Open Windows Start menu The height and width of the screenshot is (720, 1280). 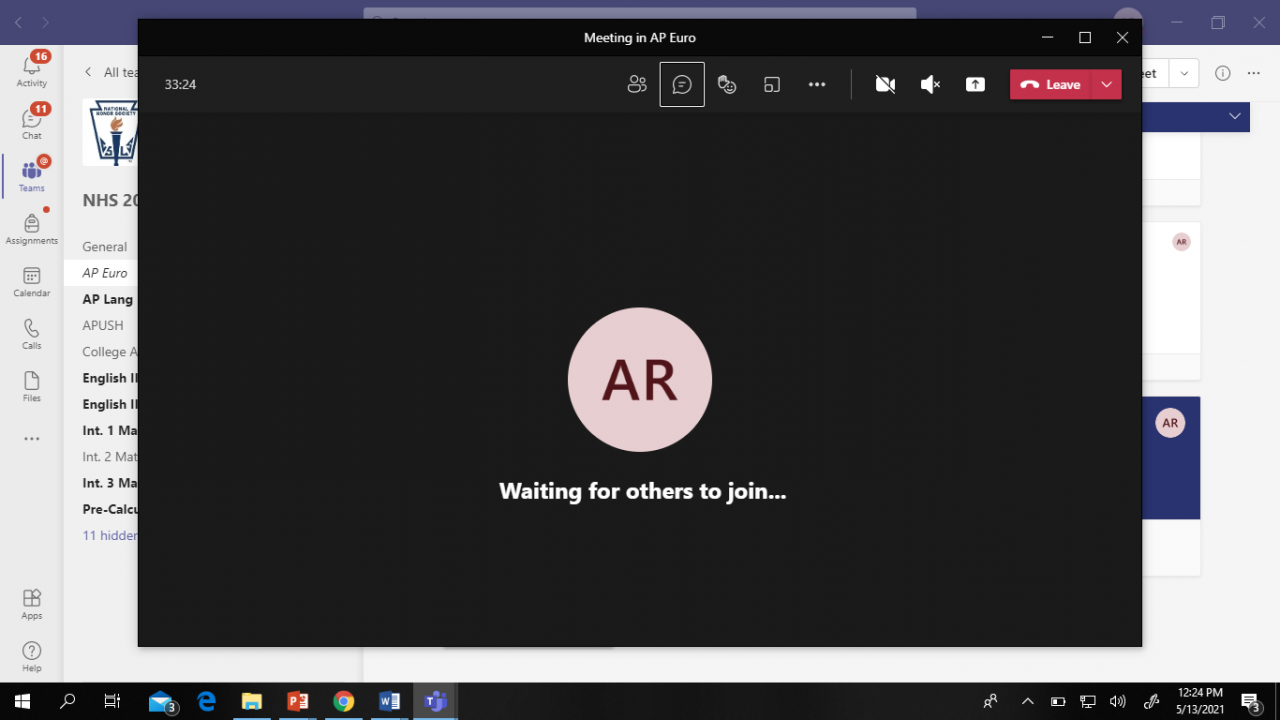[x=22, y=701]
